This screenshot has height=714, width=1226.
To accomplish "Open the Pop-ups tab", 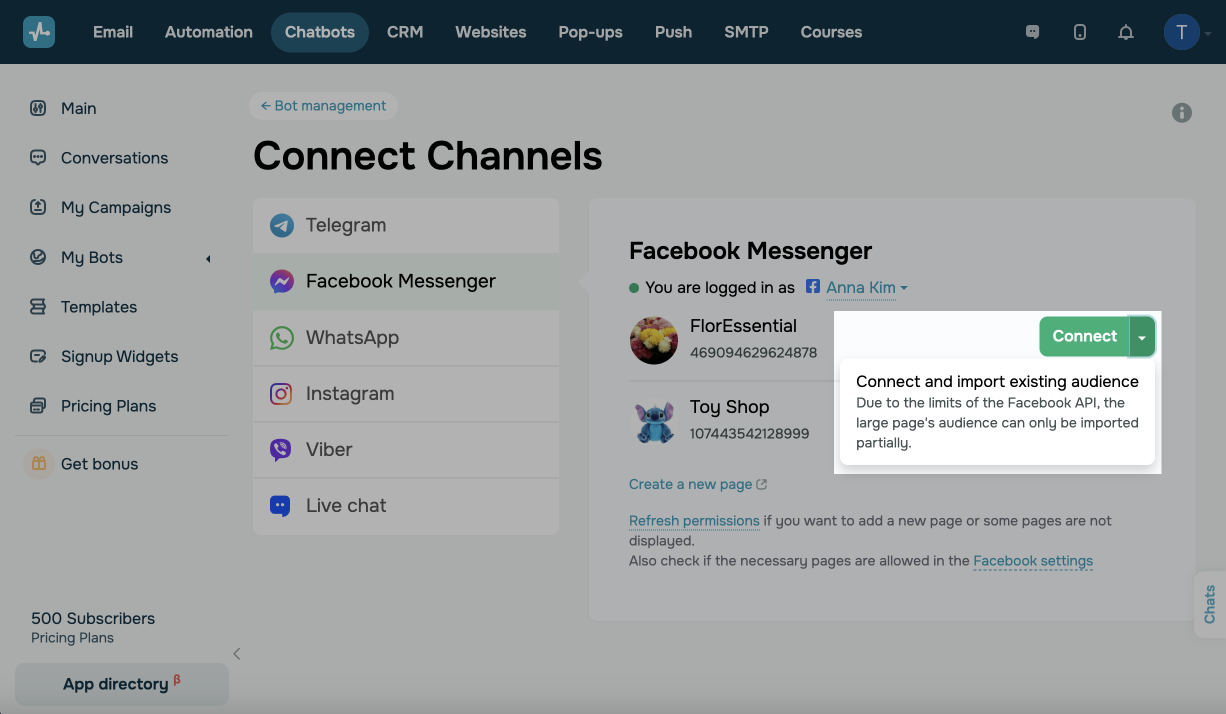I will pyautogui.click(x=591, y=32).
